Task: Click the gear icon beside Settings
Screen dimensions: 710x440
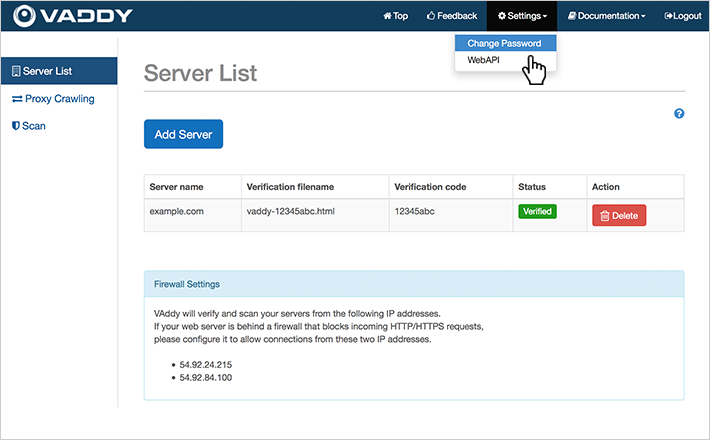Action: click(x=502, y=16)
